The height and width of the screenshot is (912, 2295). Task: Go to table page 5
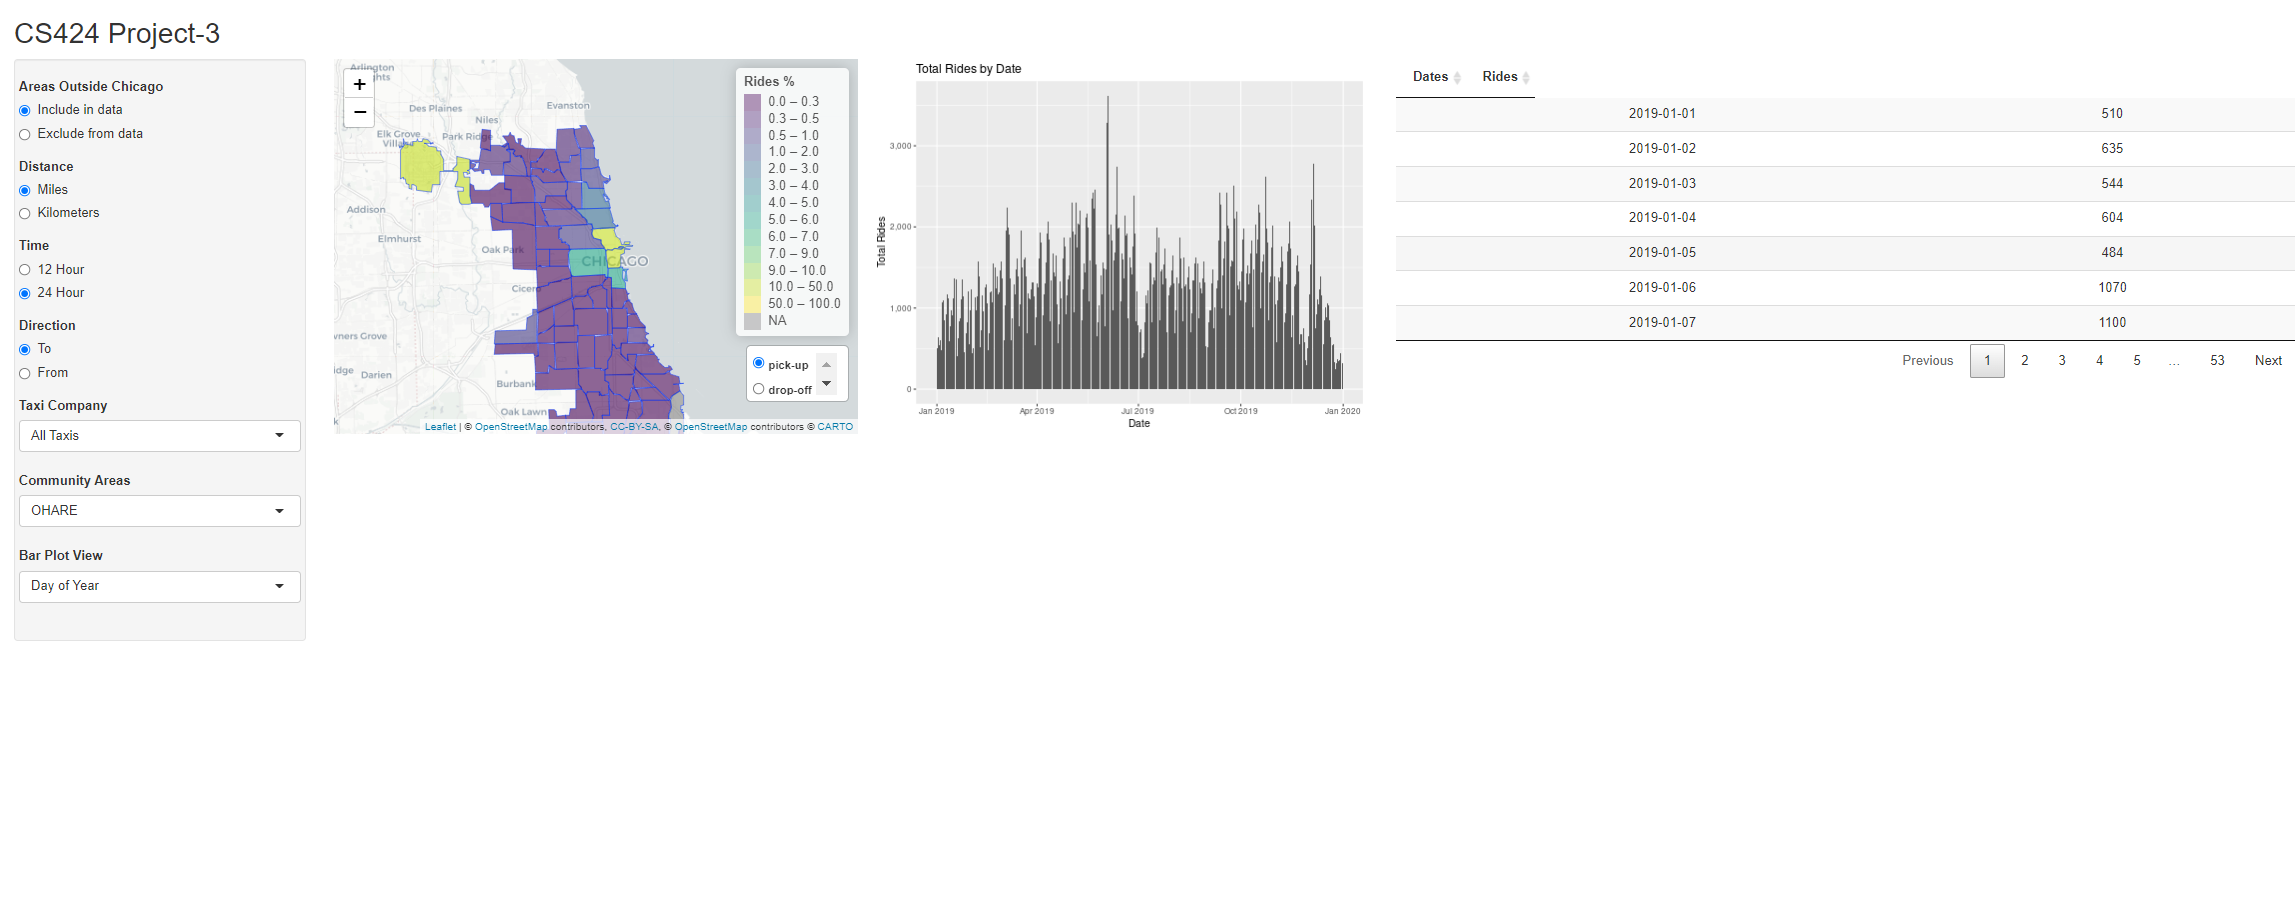2137,361
